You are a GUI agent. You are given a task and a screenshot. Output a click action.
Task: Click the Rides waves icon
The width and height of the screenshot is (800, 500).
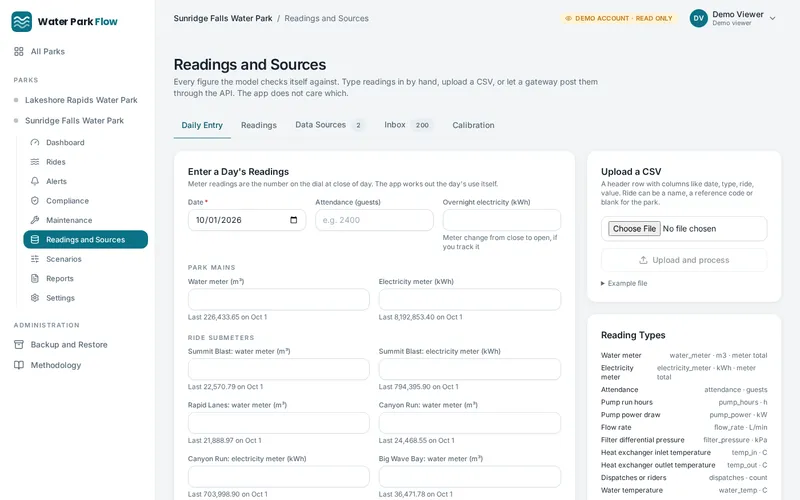pos(35,162)
